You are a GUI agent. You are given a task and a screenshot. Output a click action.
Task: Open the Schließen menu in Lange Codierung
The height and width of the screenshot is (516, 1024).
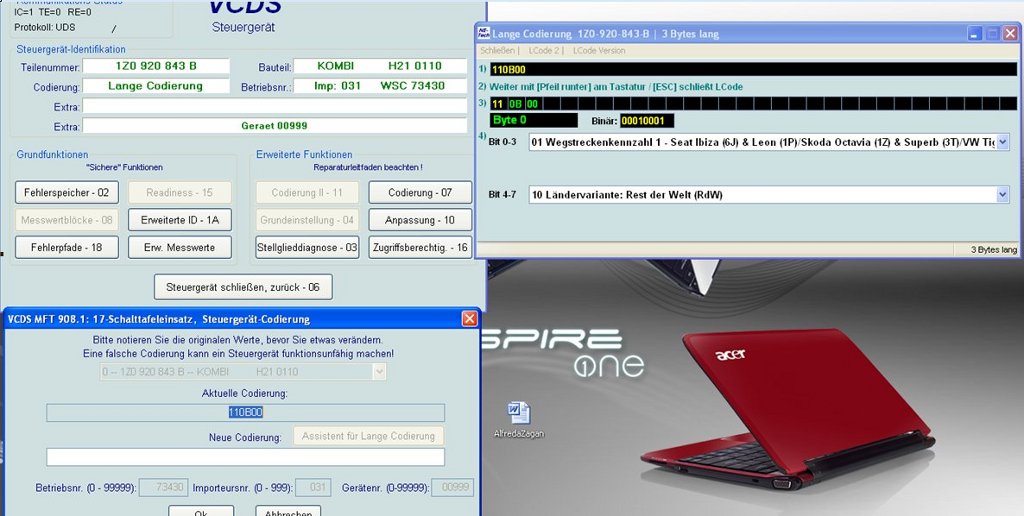[497, 50]
